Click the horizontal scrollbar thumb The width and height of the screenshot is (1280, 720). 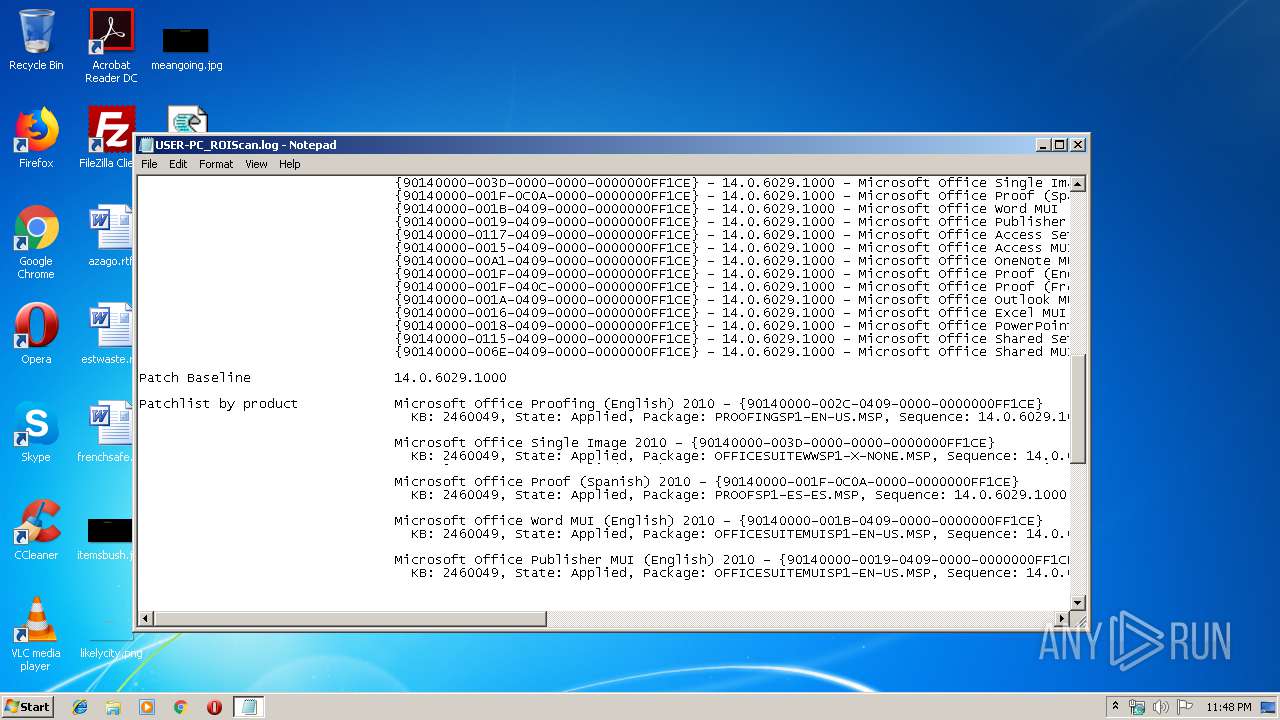[x=350, y=619]
